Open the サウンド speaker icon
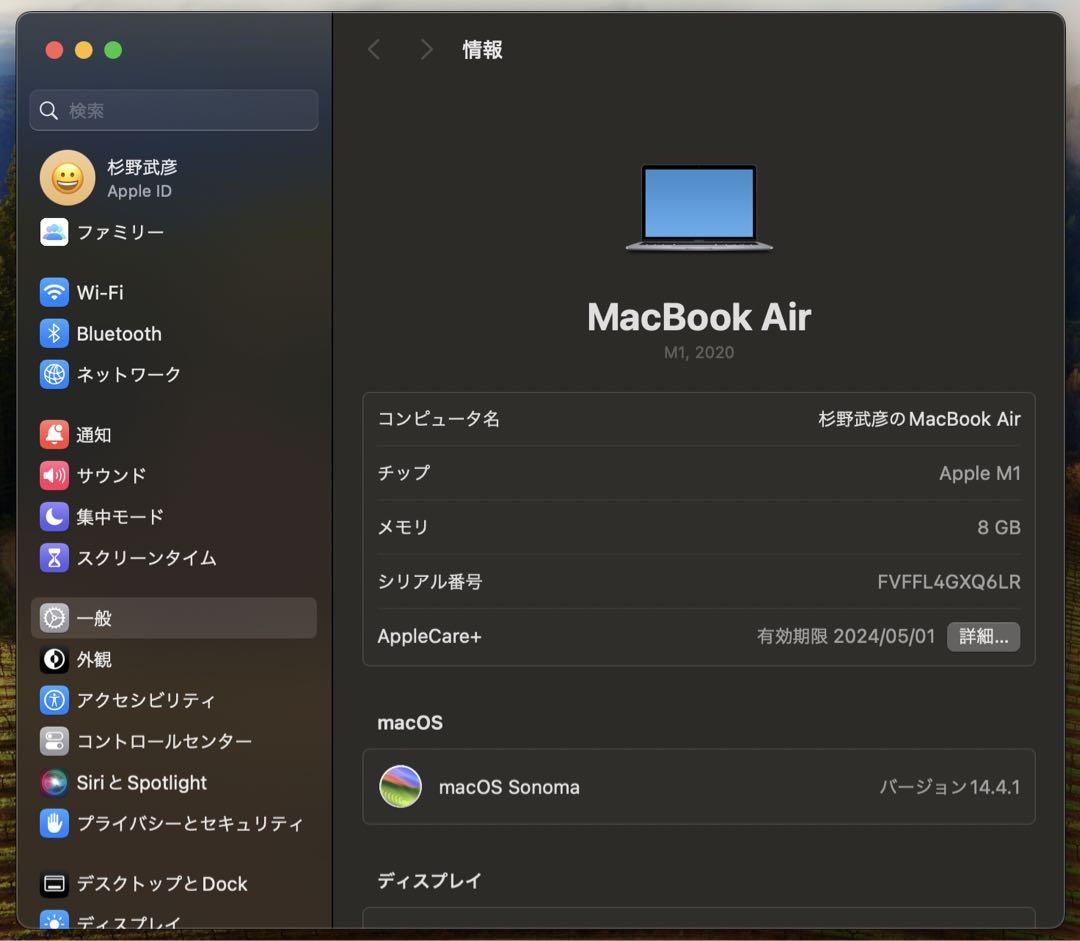This screenshot has width=1080, height=941. [x=54, y=475]
